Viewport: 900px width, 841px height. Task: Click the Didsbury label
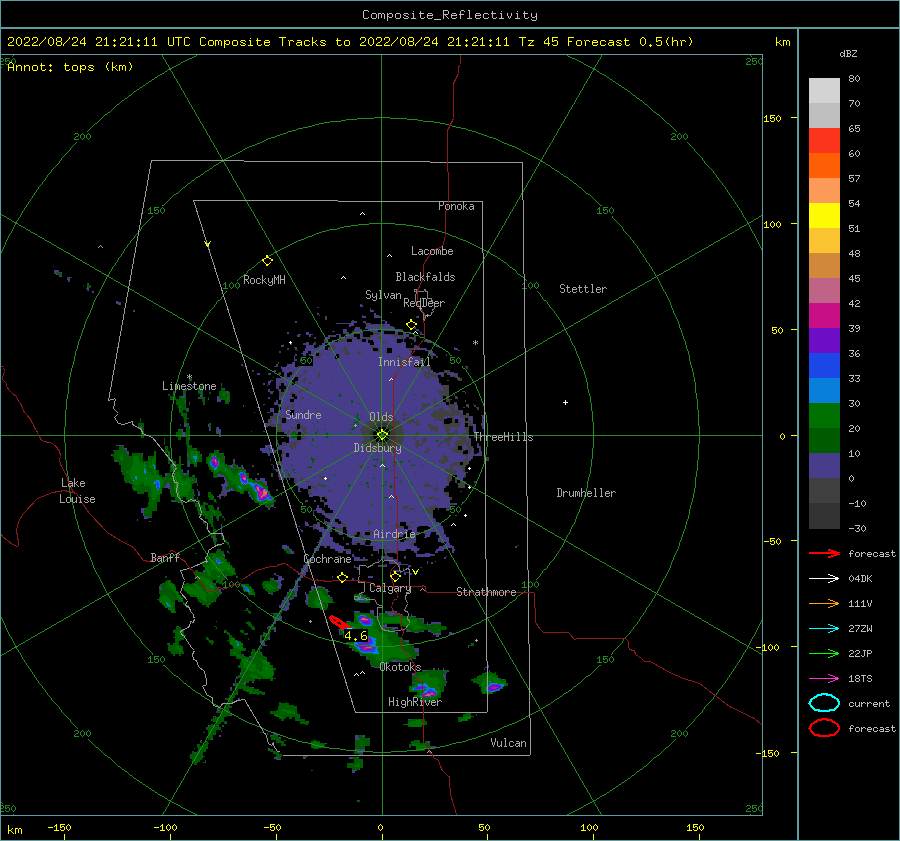click(x=377, y=448)
